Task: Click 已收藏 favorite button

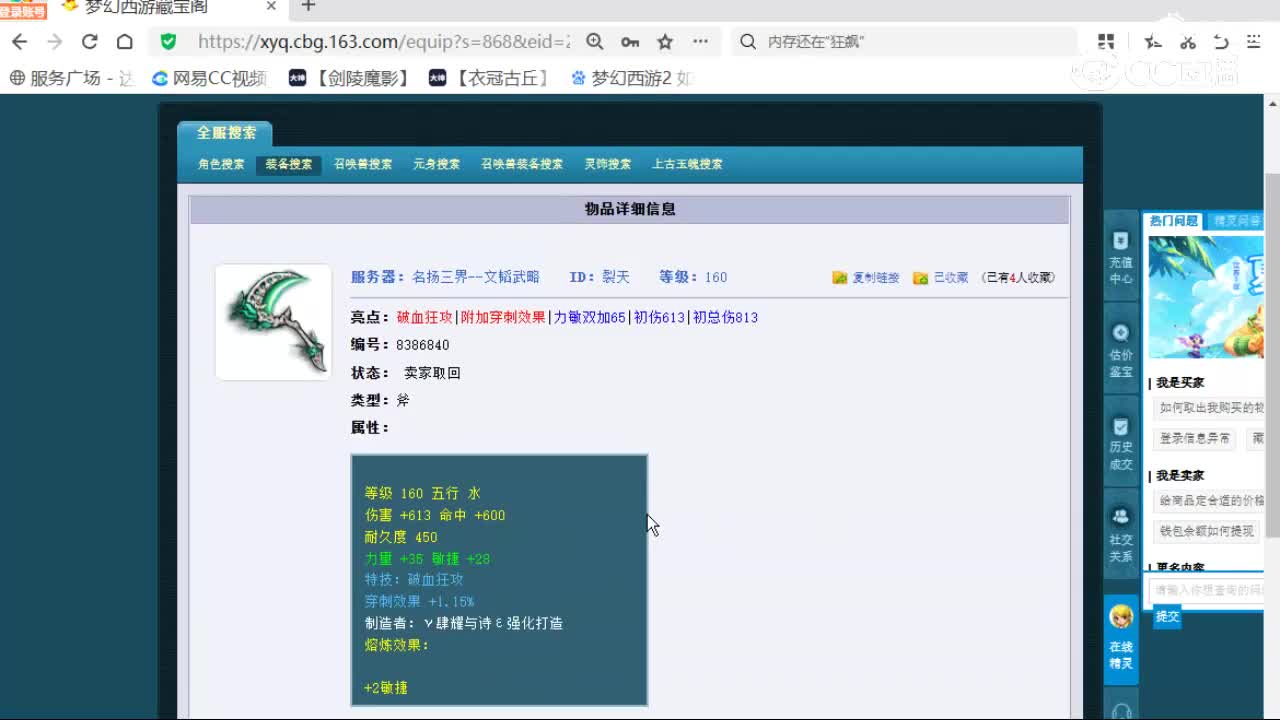Action: click(941, 277)
